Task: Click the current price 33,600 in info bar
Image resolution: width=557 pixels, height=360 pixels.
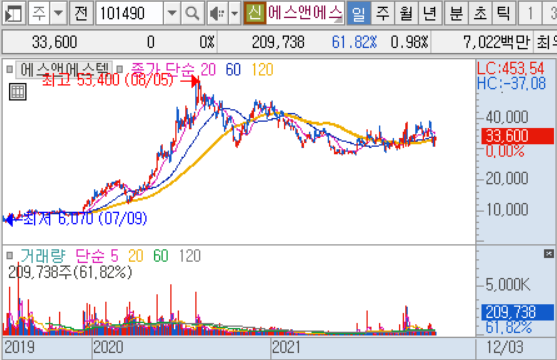Action: [54, 42]
